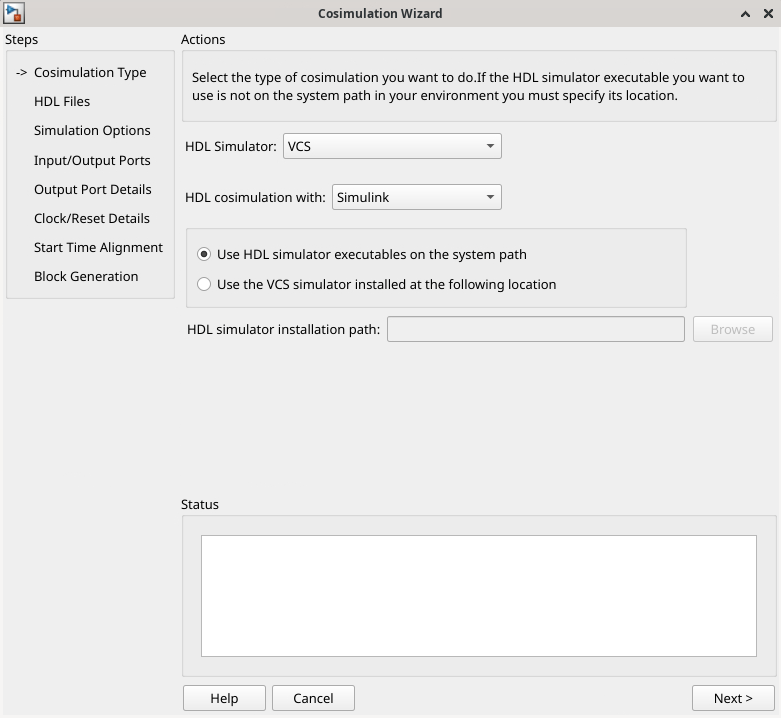
Task: Select 'Use HDL simulator executables on system path'
Action: (x=204, y=254)
